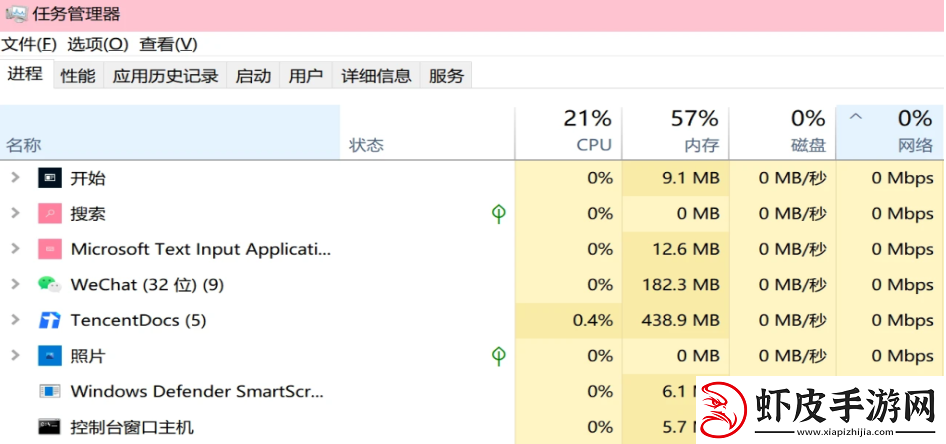The width and height of the screenshot is (946, 444).
Task: Select the TencentDocs process icon
Action: point(49,320)
